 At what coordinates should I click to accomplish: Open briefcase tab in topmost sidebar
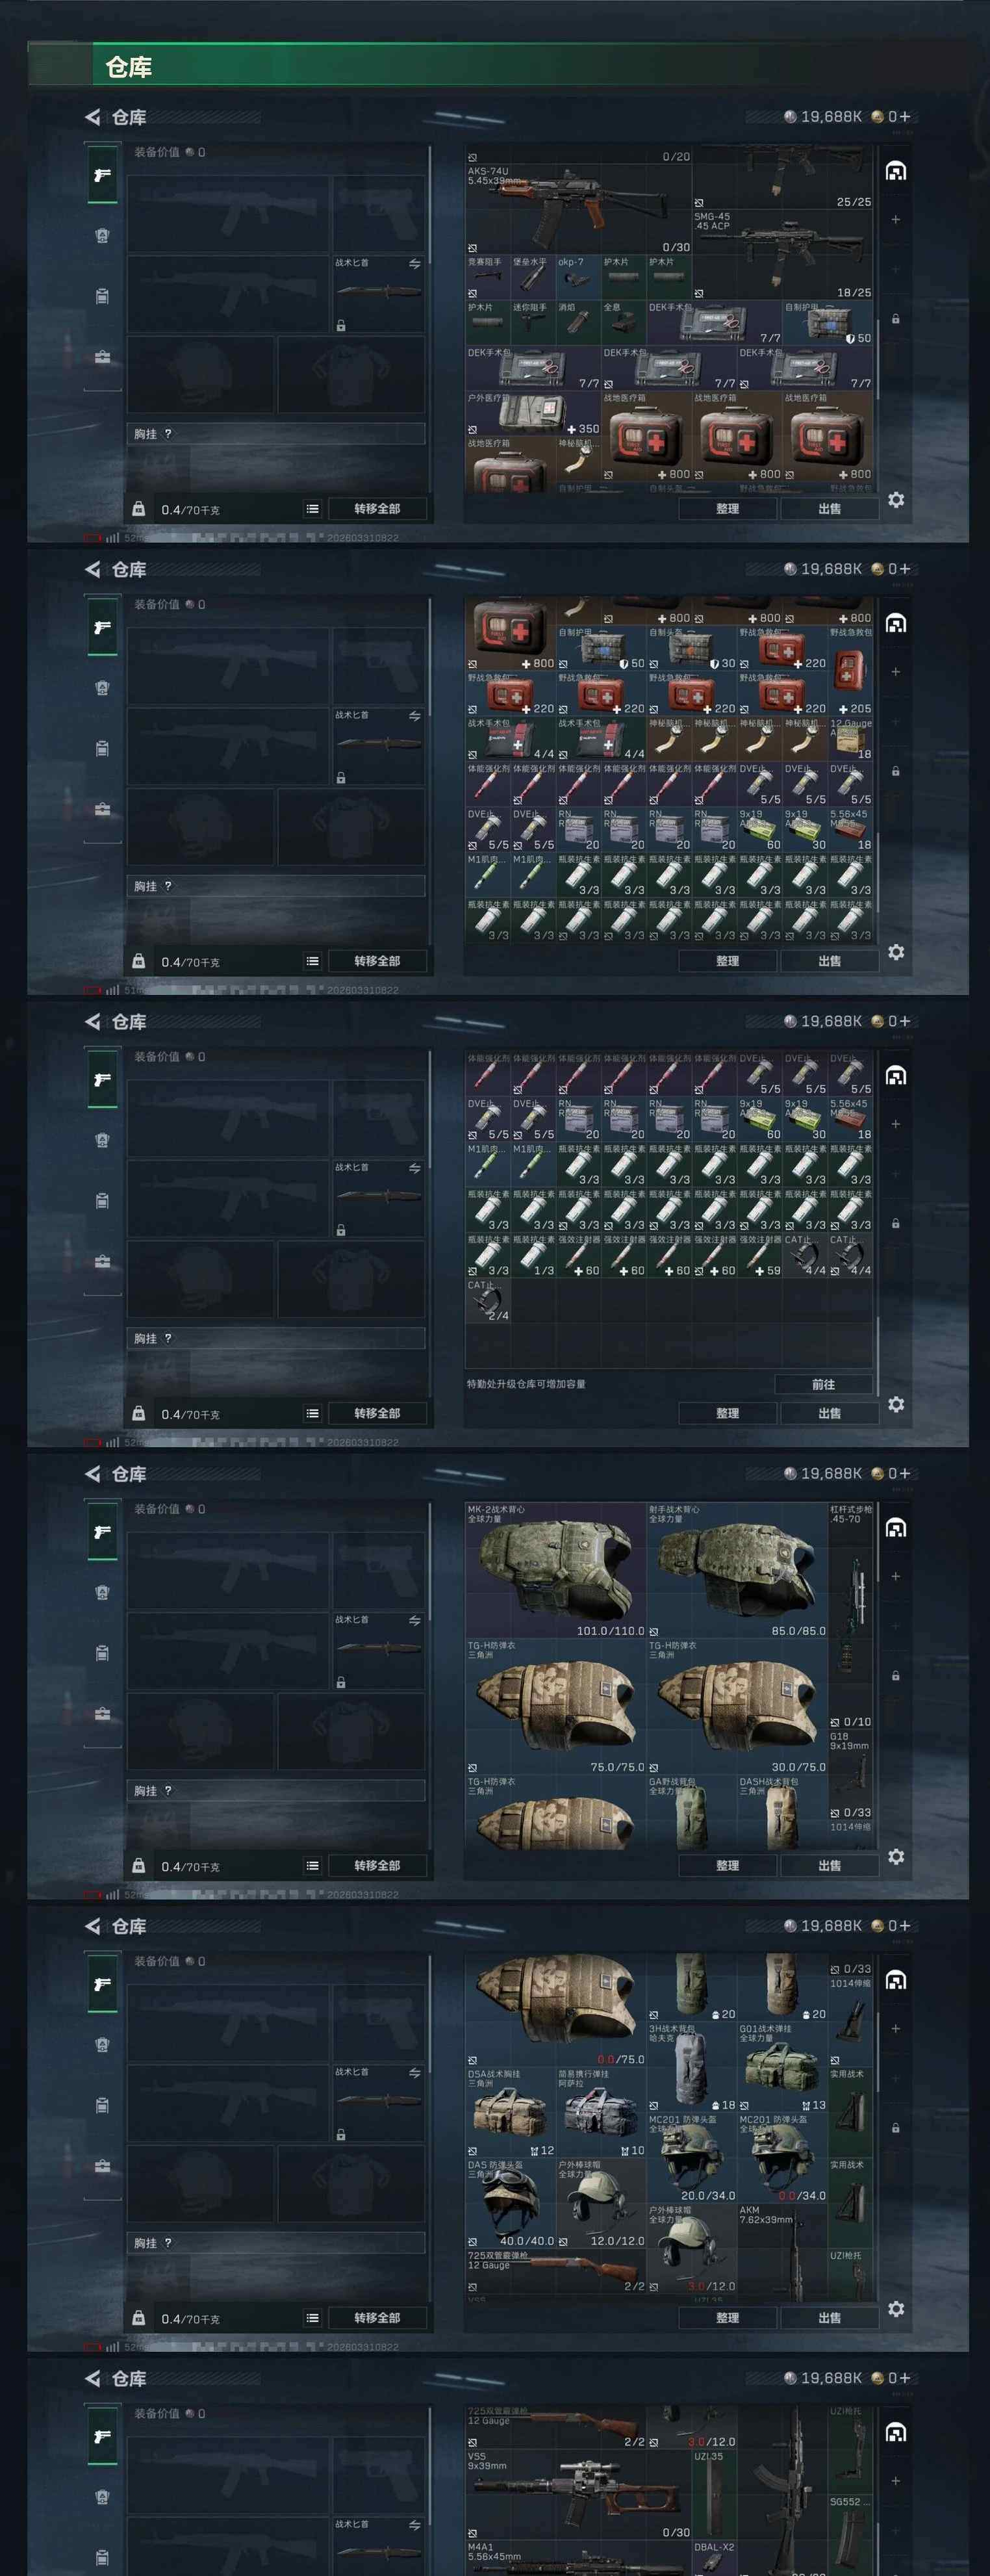tap(102, 357)
